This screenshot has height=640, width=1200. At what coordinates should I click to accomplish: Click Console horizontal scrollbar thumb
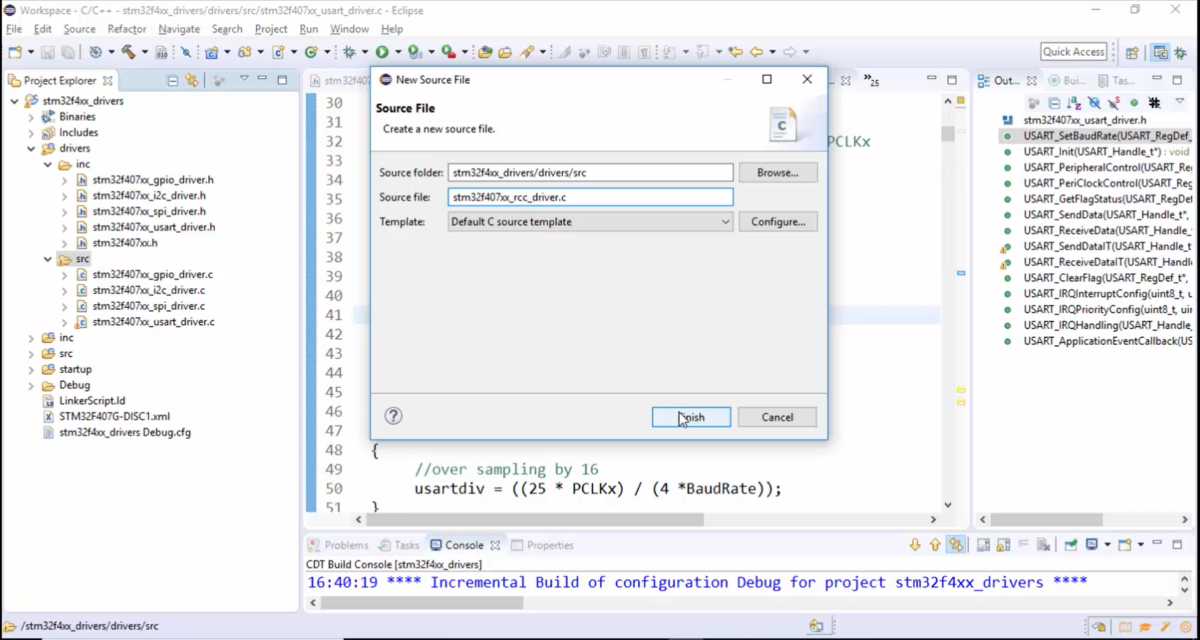(422, 603)
